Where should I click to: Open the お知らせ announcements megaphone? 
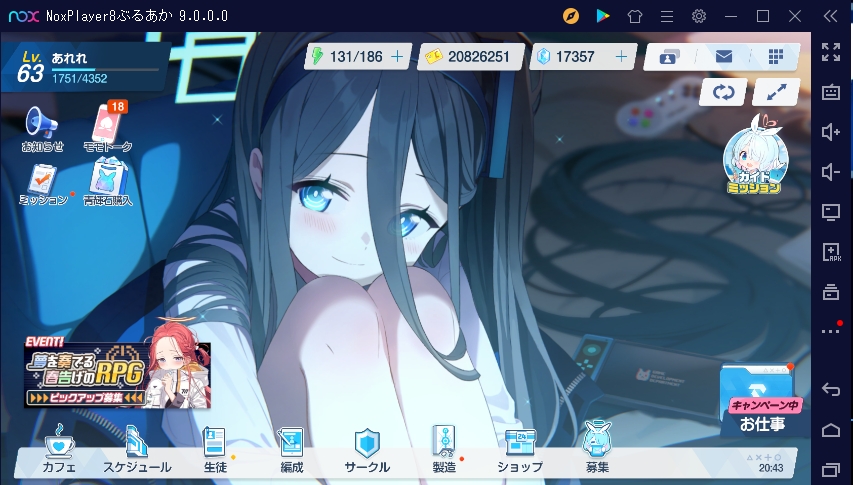pos(42,128)
